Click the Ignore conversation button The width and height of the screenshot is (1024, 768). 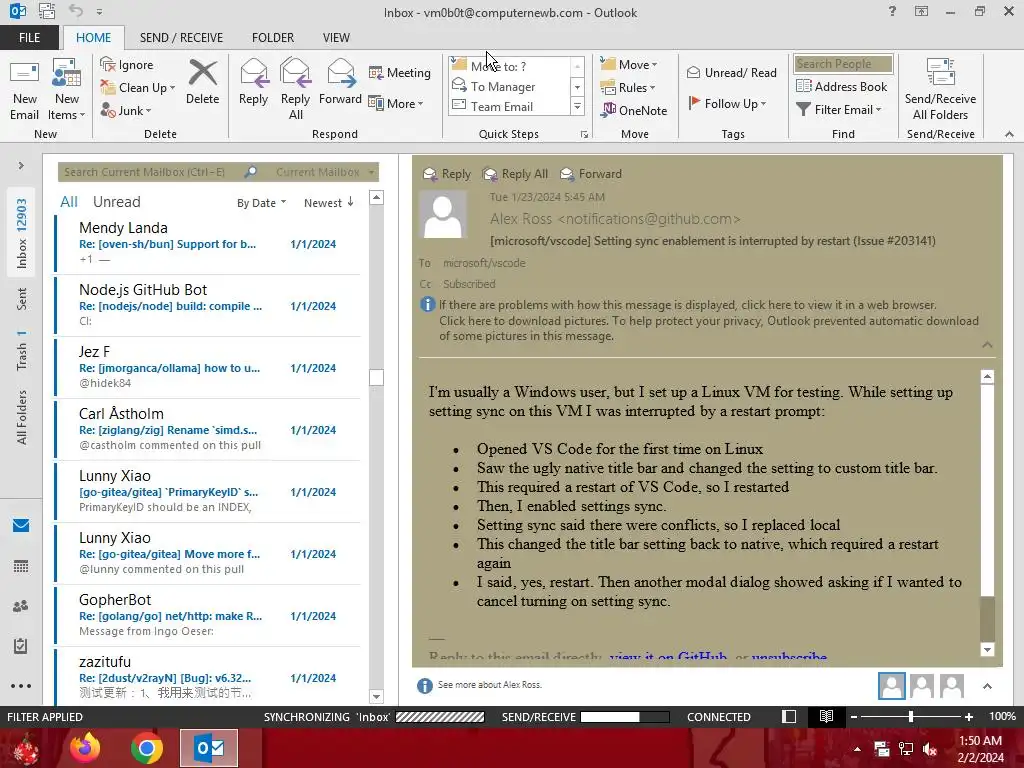point(127,65)
